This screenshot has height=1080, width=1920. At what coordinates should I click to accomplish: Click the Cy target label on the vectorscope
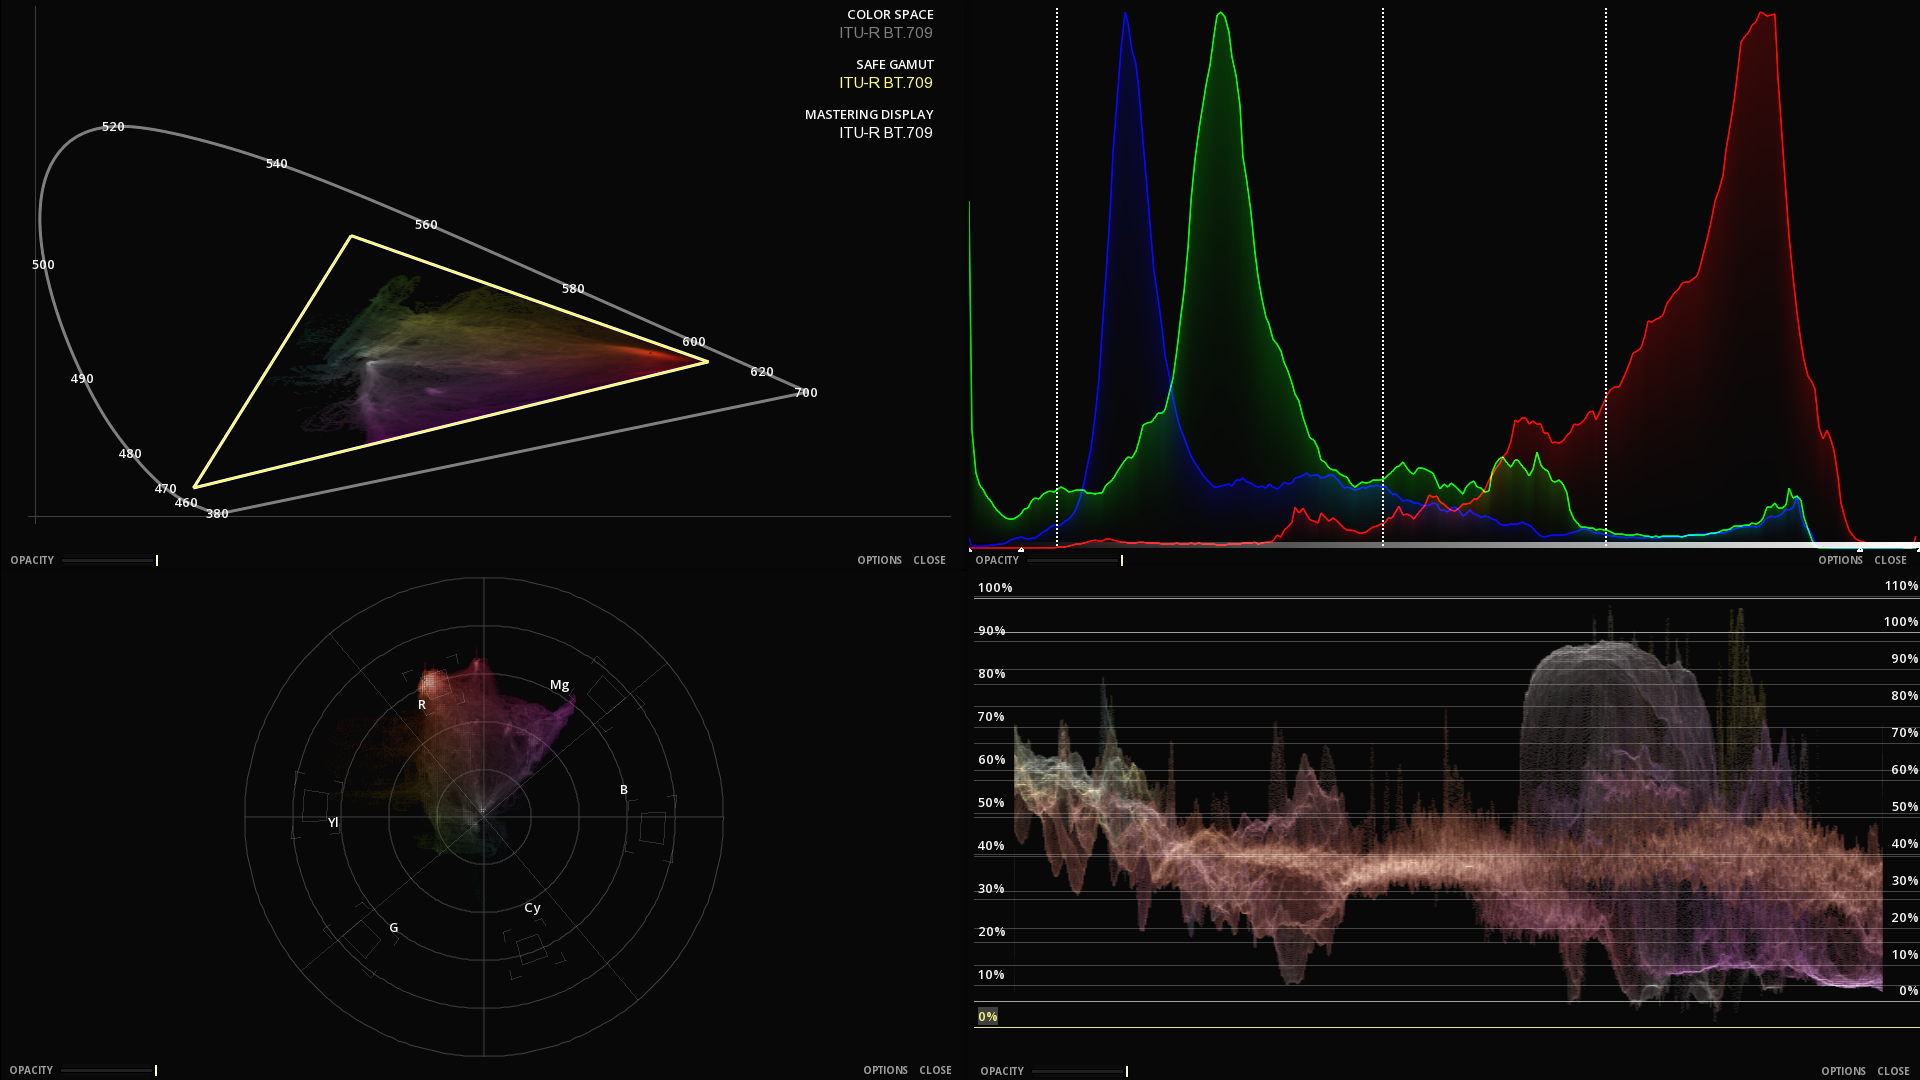pyautogui.click(x=532, y=908)
